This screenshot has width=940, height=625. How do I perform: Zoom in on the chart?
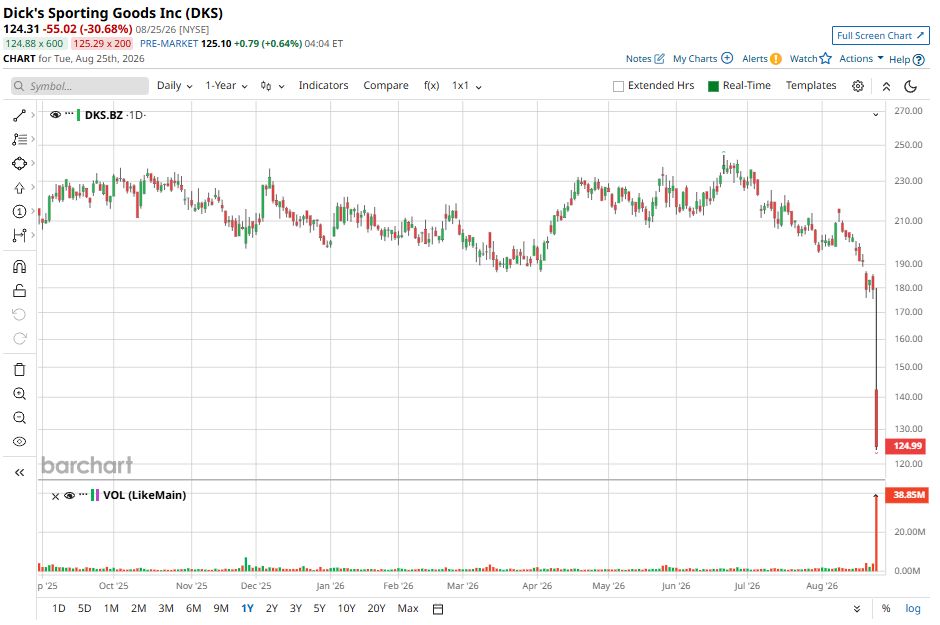(x=19, y=394)
